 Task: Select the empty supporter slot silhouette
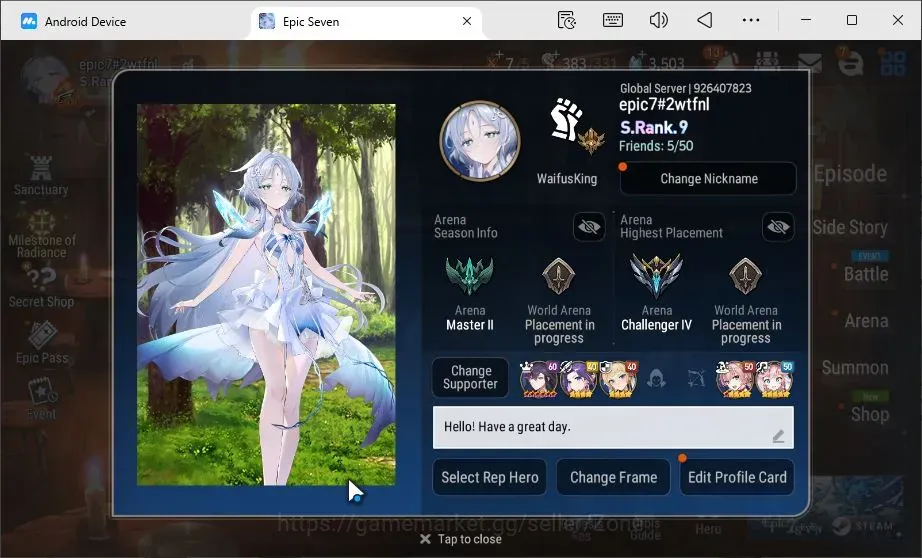[x=656, y=378]
